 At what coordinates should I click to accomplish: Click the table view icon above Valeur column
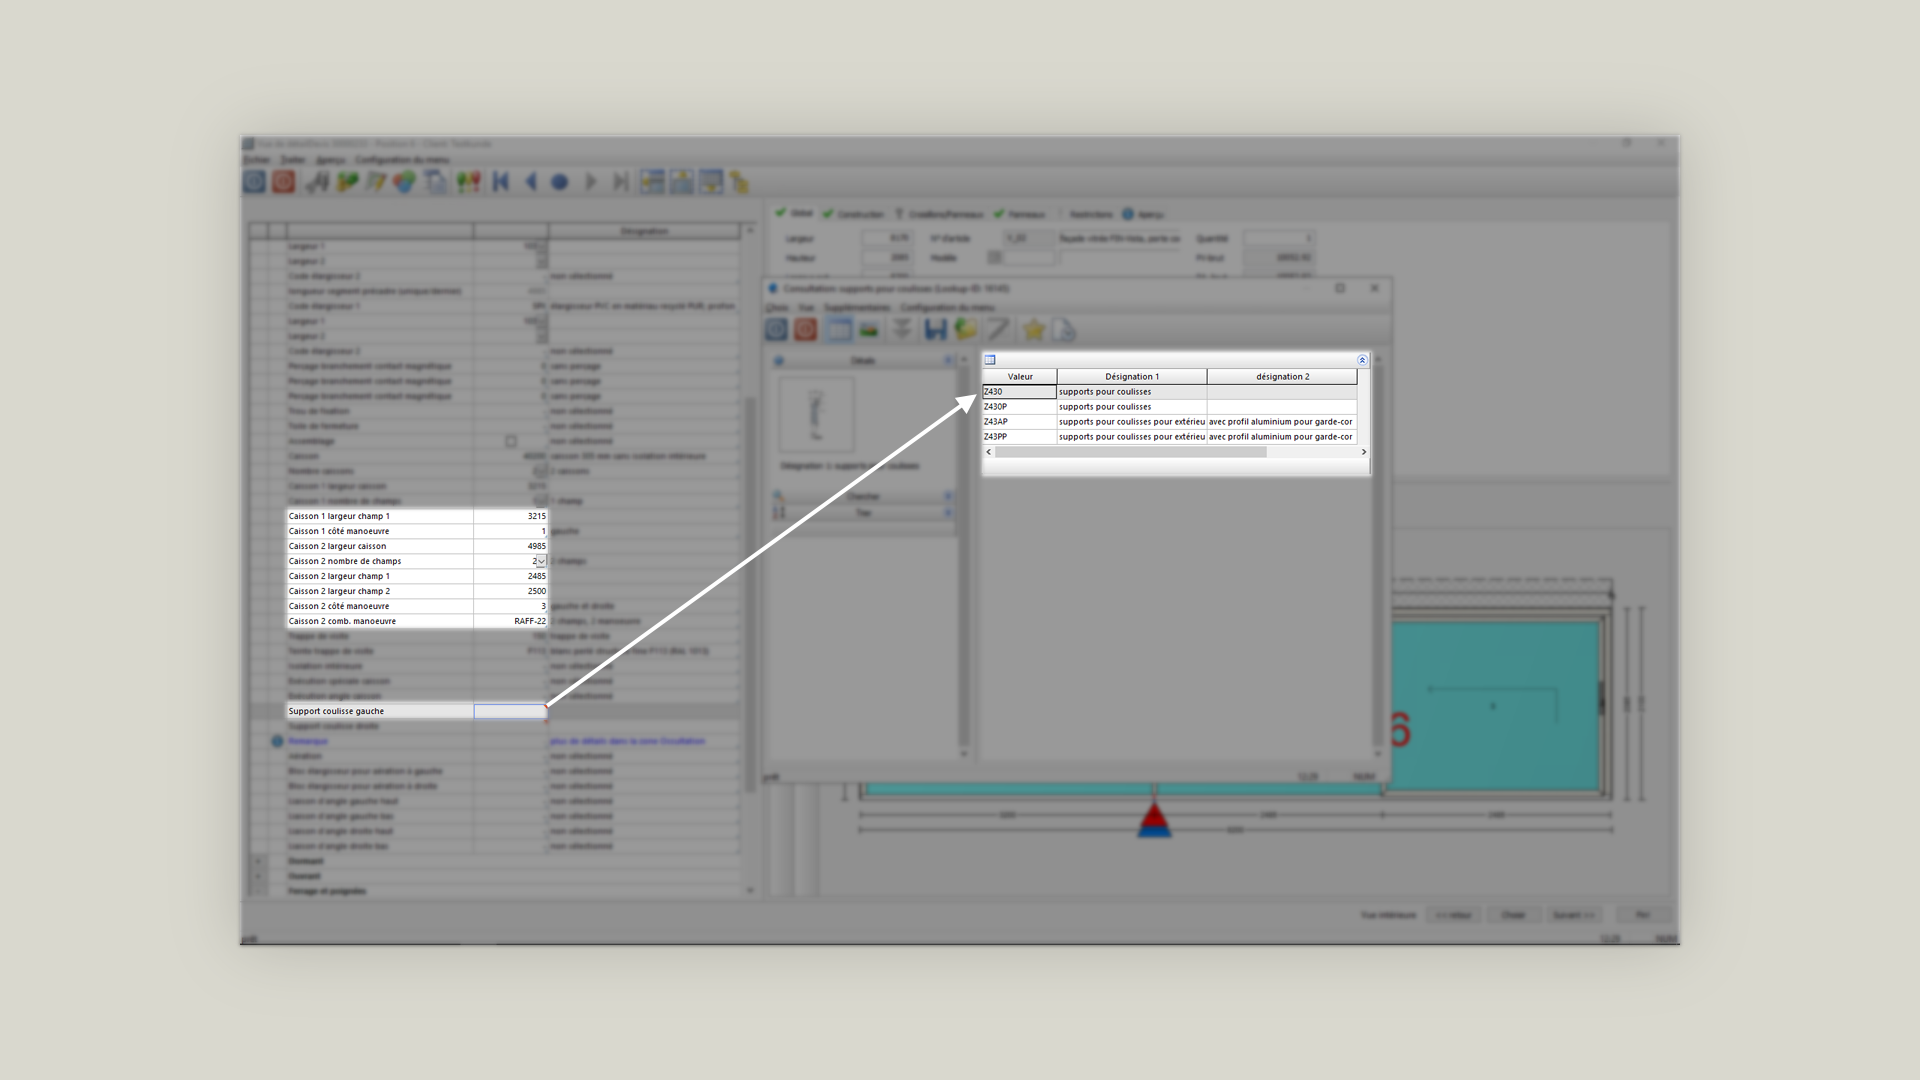(990, 360)
